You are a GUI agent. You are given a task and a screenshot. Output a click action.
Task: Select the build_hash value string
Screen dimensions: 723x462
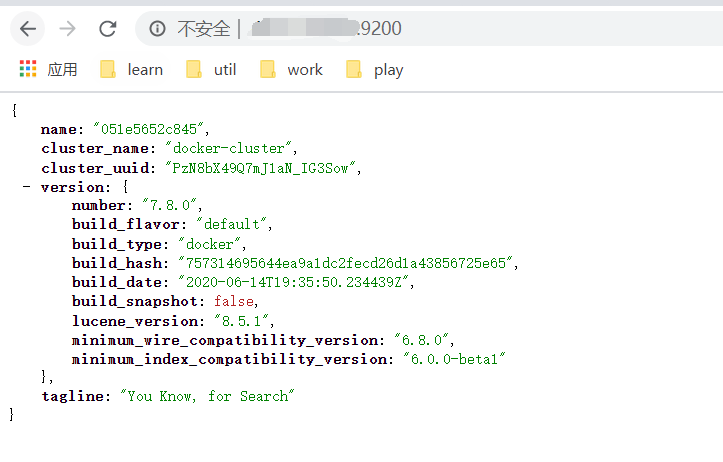click(346, 263)
